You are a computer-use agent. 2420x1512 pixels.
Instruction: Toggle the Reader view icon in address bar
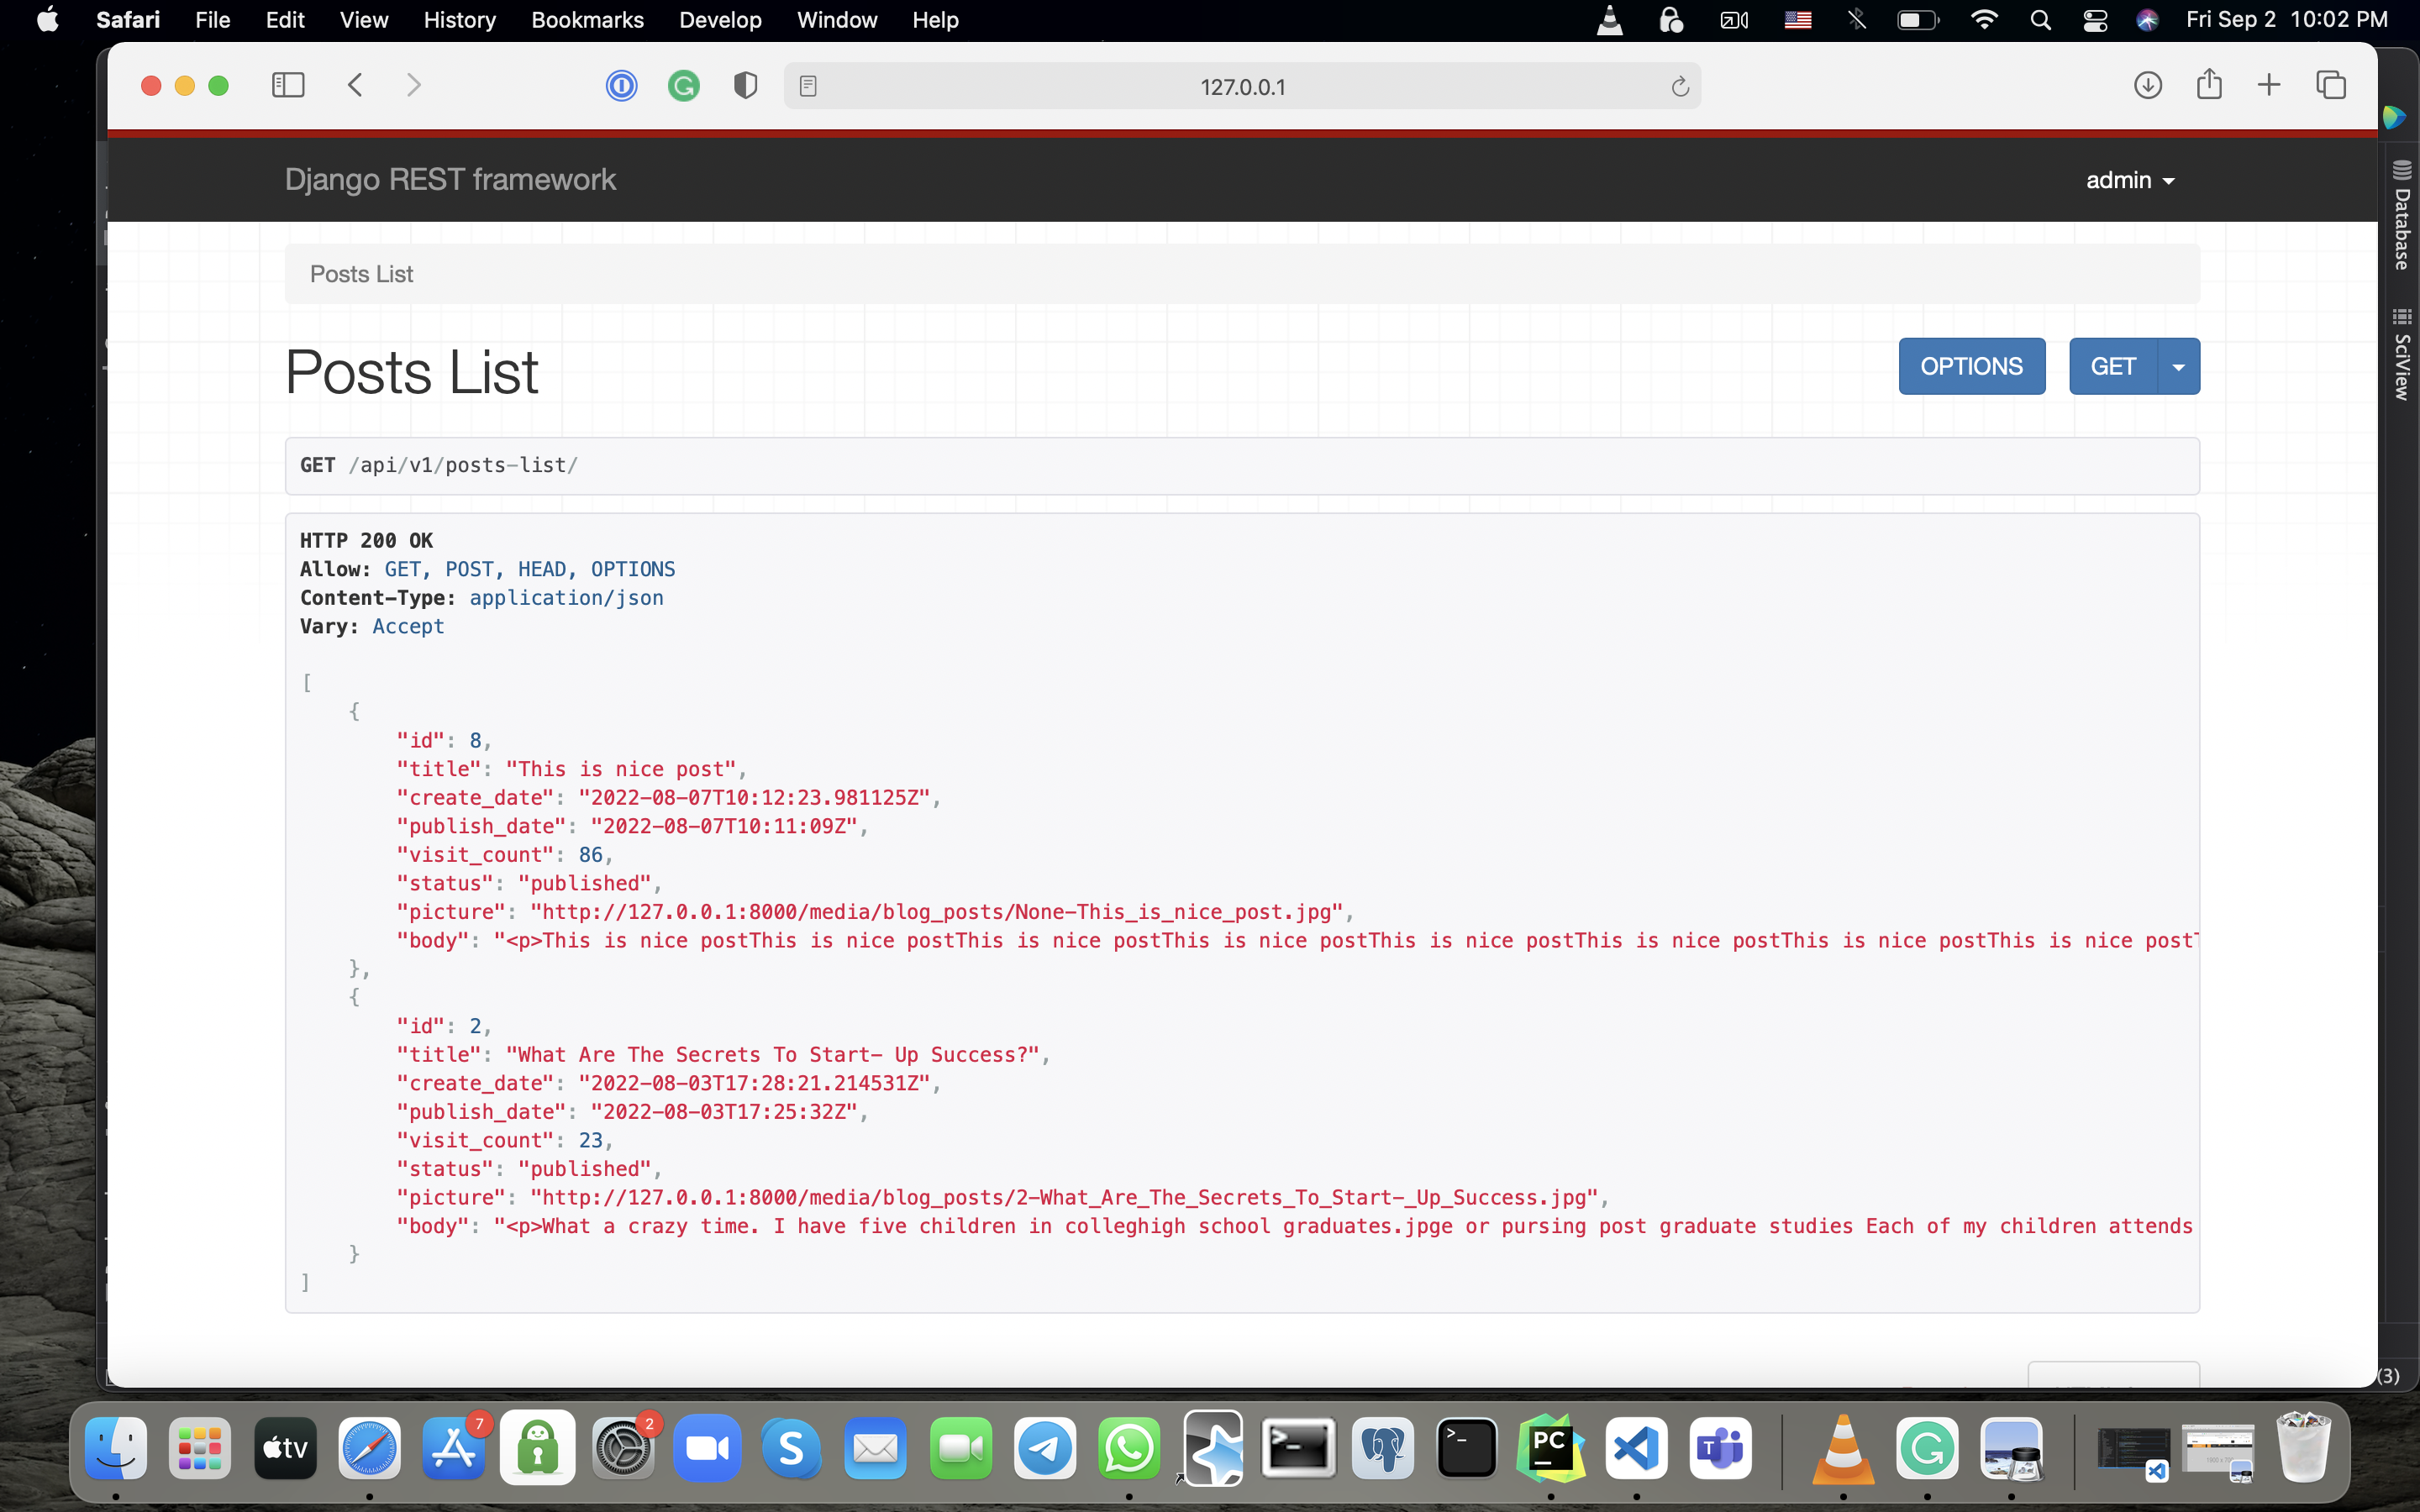click(808, 87)
